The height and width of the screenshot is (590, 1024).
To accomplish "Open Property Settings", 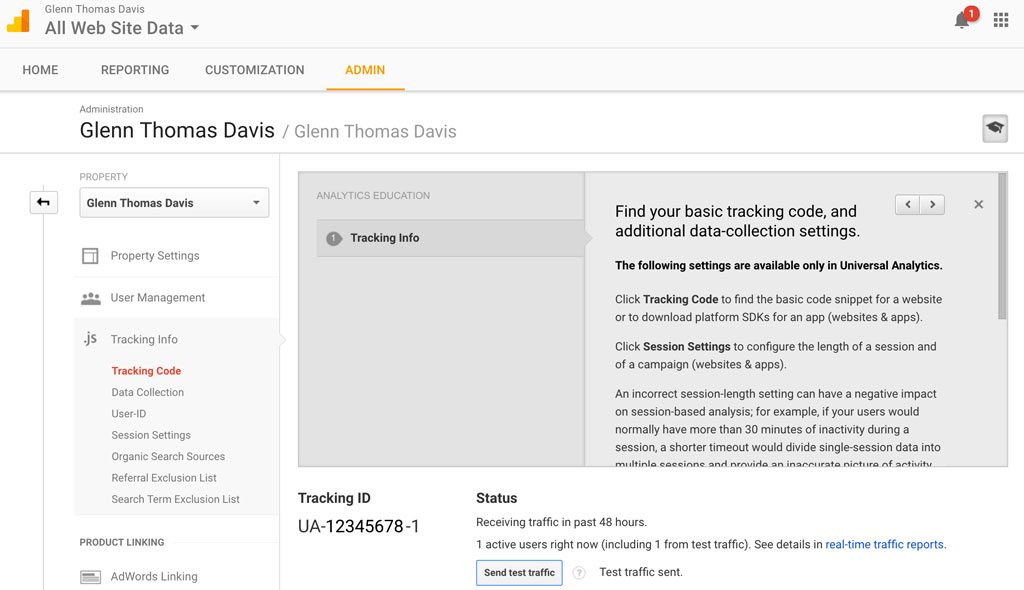I will point(155,255).
